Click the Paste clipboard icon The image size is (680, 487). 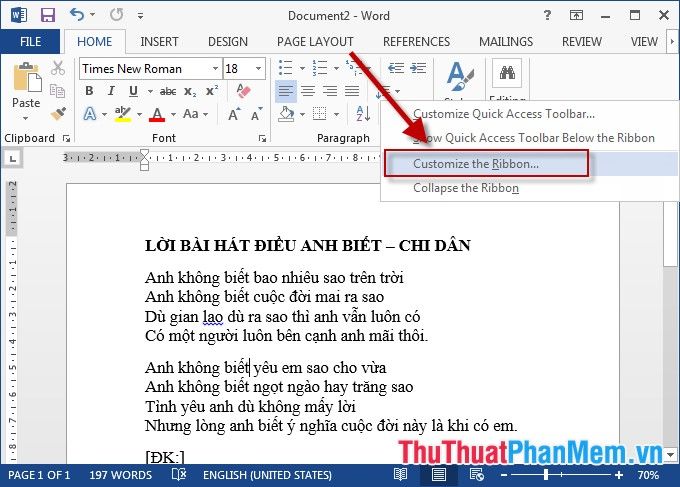tap(27, 77)
